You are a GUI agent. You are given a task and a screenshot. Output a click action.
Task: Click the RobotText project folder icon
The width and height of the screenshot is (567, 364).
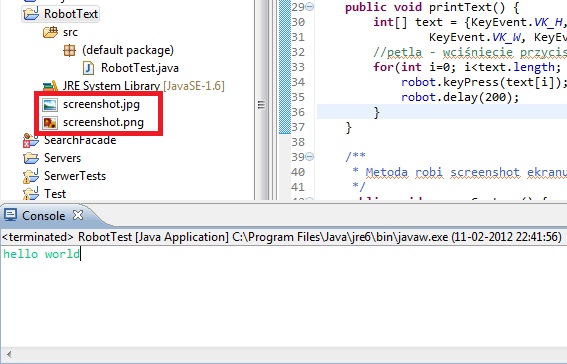(31, 14)
